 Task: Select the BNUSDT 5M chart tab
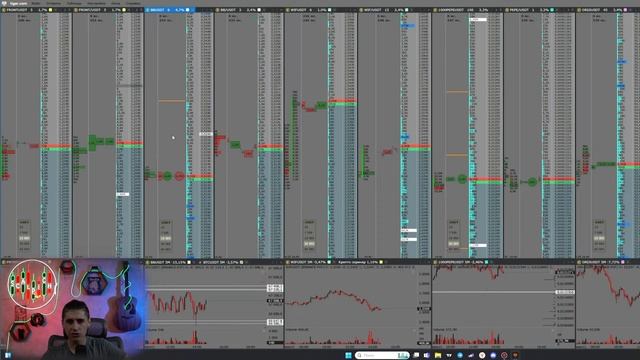point(169,262)
